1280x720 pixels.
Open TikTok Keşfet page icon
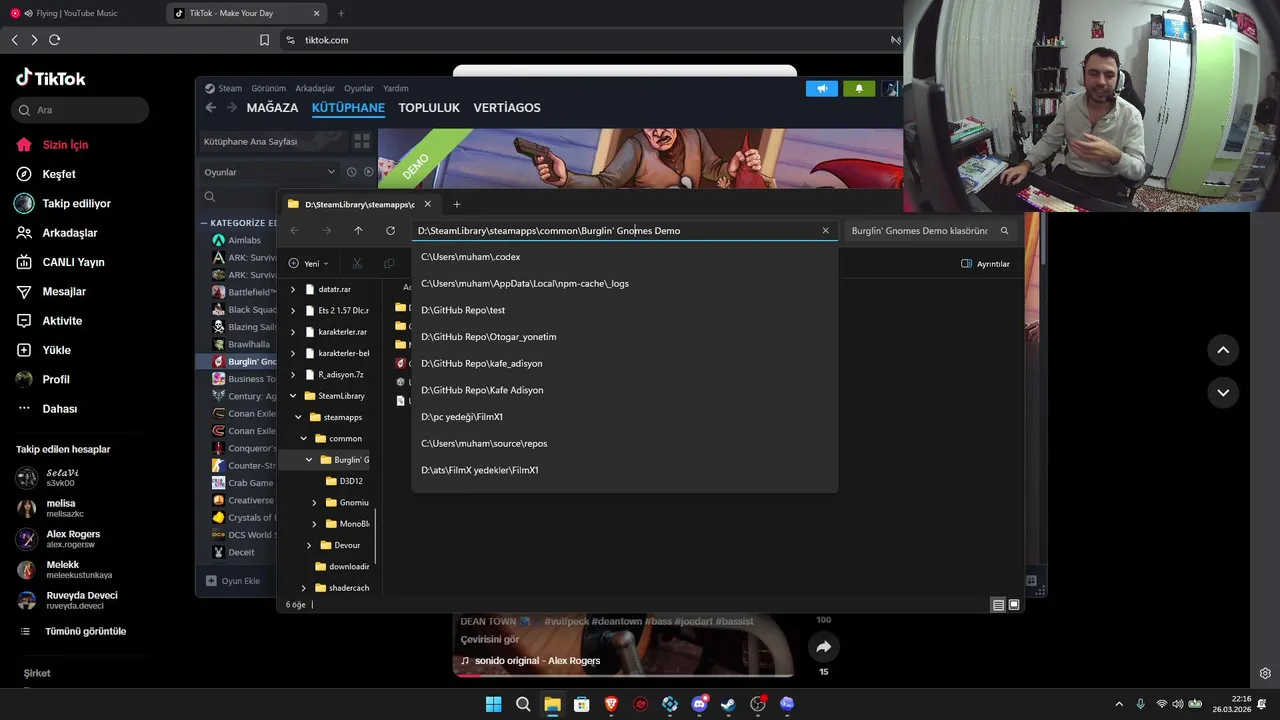(24, 174)
